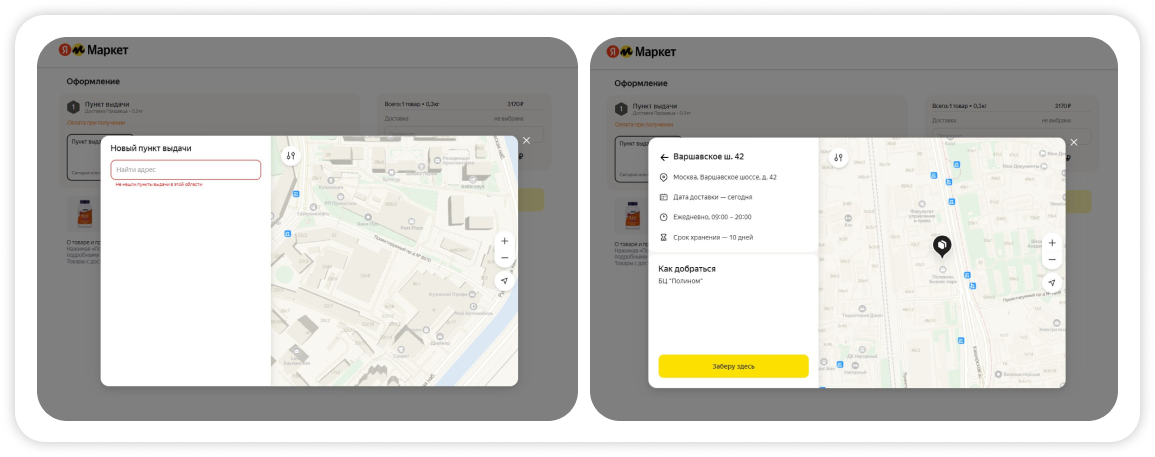Click Яндекс Маркет logo behind Варшавское ш. 42 dialog
1155x457 pixels.
[642, 52]
